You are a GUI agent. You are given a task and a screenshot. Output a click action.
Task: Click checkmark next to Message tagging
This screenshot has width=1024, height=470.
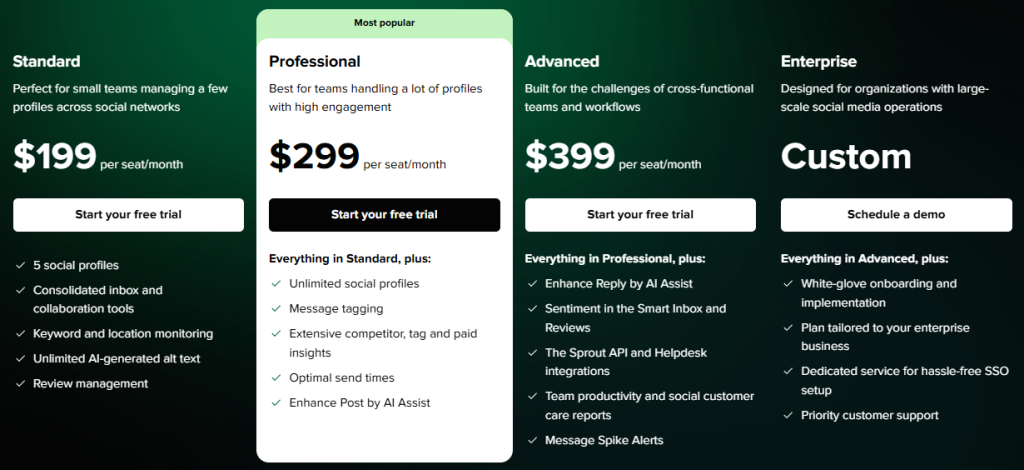click(x=277, y=309)
